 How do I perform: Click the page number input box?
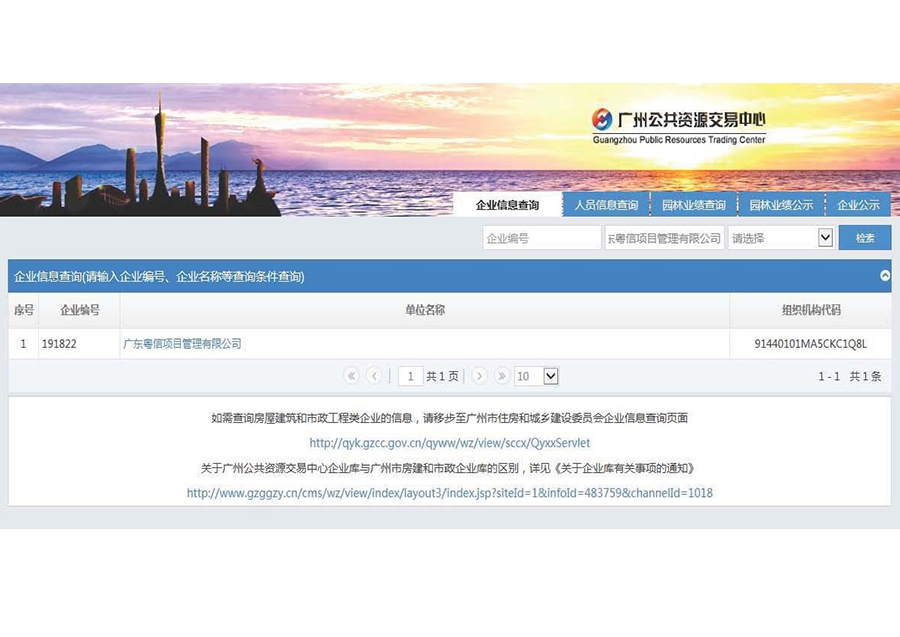[x=410, y=376]
